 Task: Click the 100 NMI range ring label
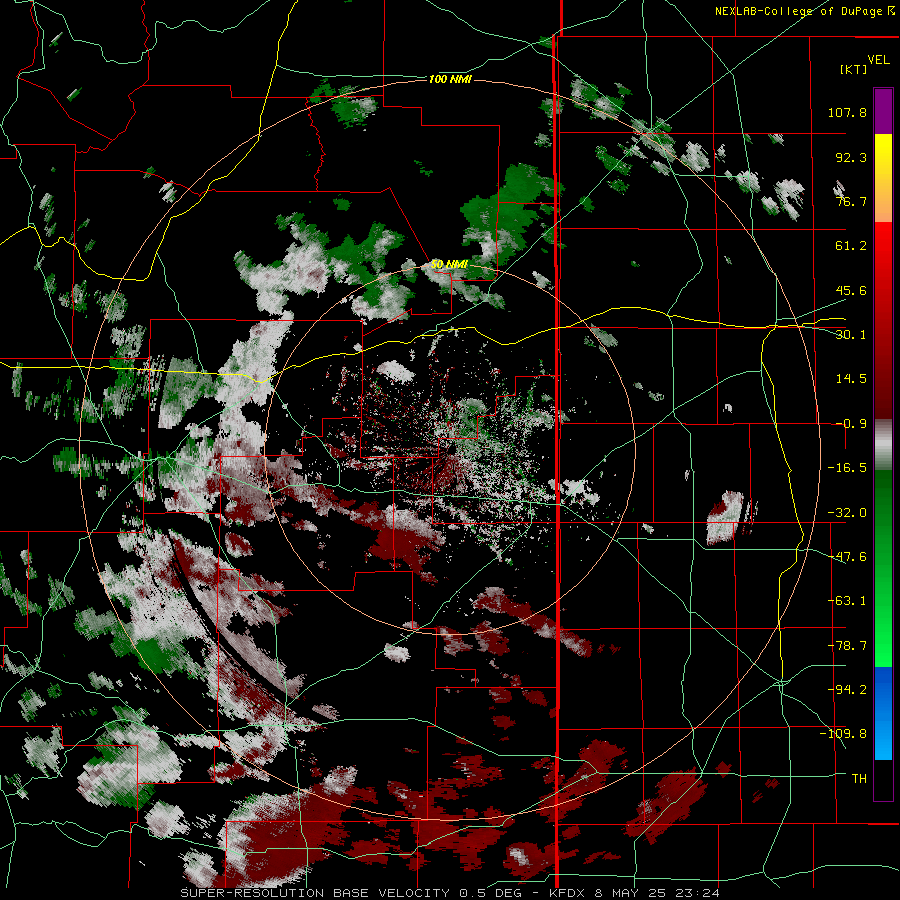[x=450, y=79]
